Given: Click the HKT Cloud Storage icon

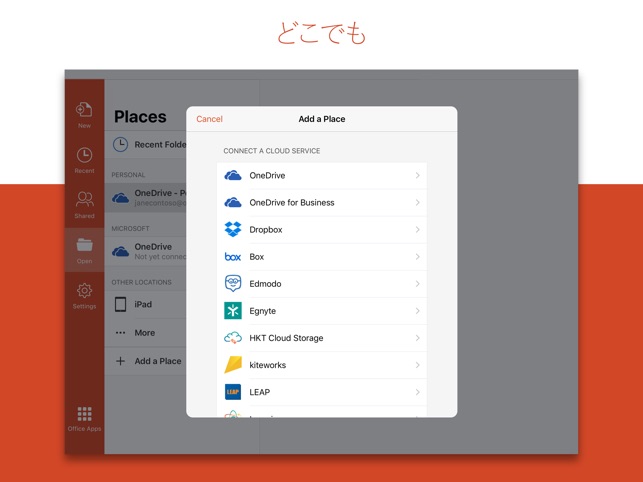Looking at the screenshot, I should [233, 338].
